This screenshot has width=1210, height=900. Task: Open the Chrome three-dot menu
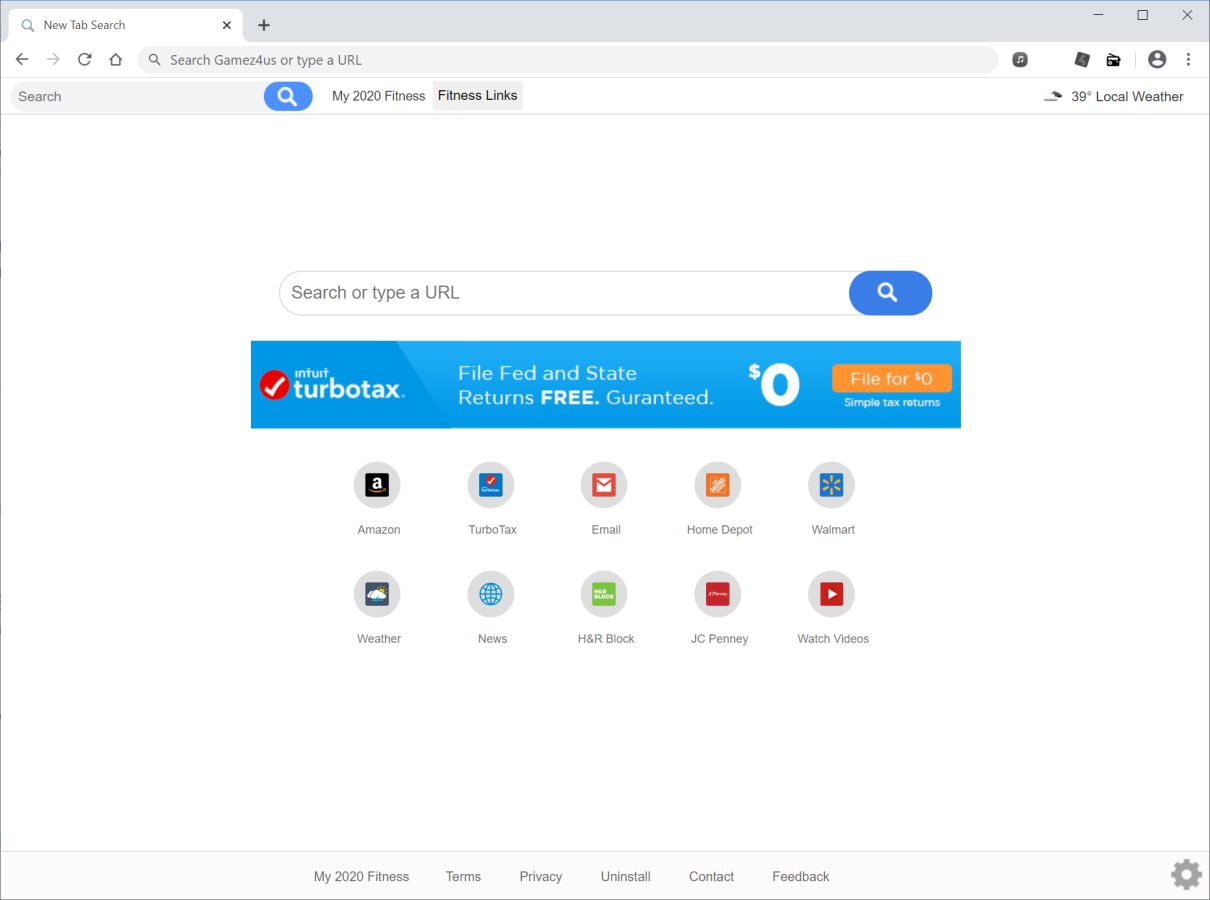click(1188, 60)
